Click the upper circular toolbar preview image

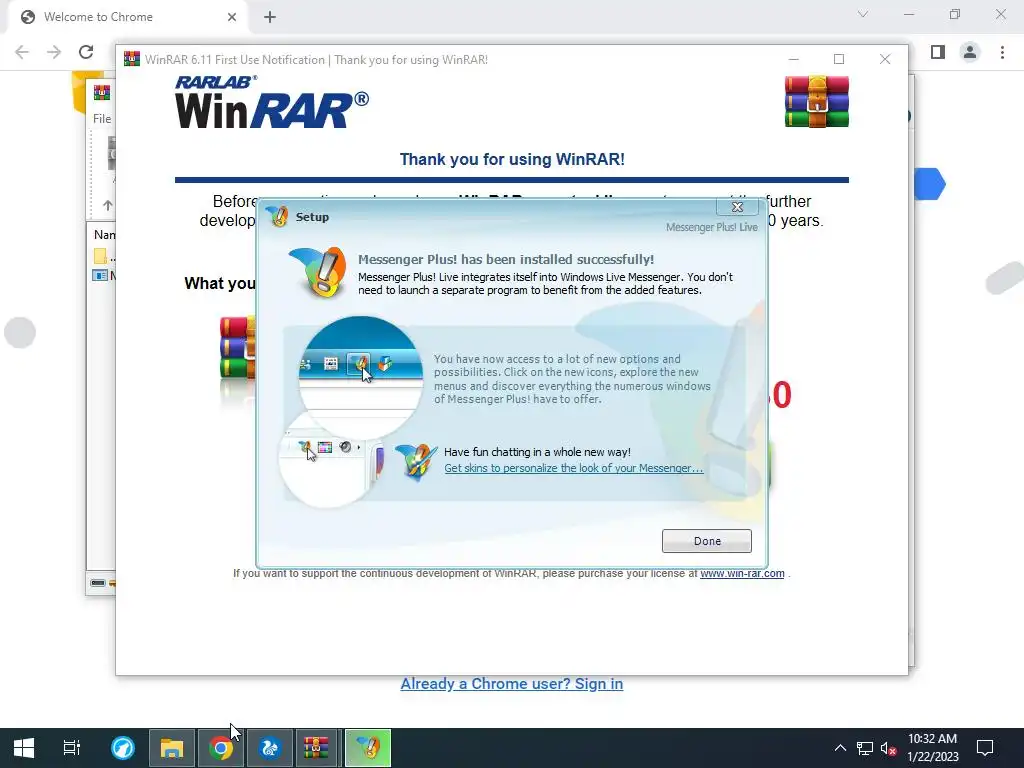[360, 377]
